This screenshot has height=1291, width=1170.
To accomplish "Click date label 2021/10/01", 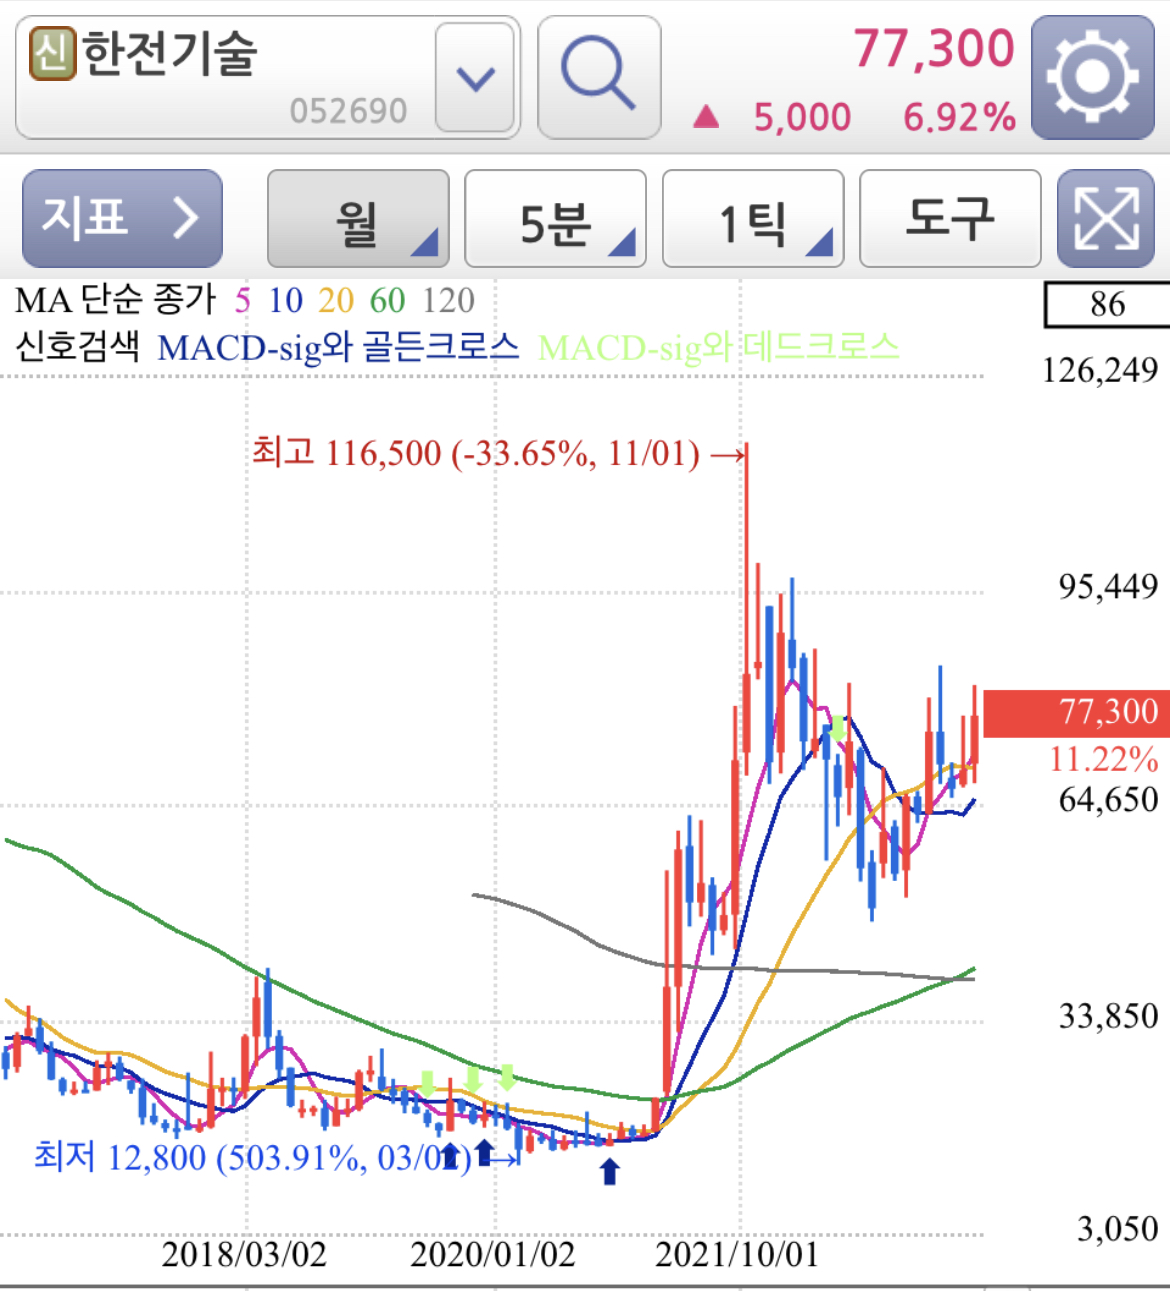I will [x=737, y=1255].
